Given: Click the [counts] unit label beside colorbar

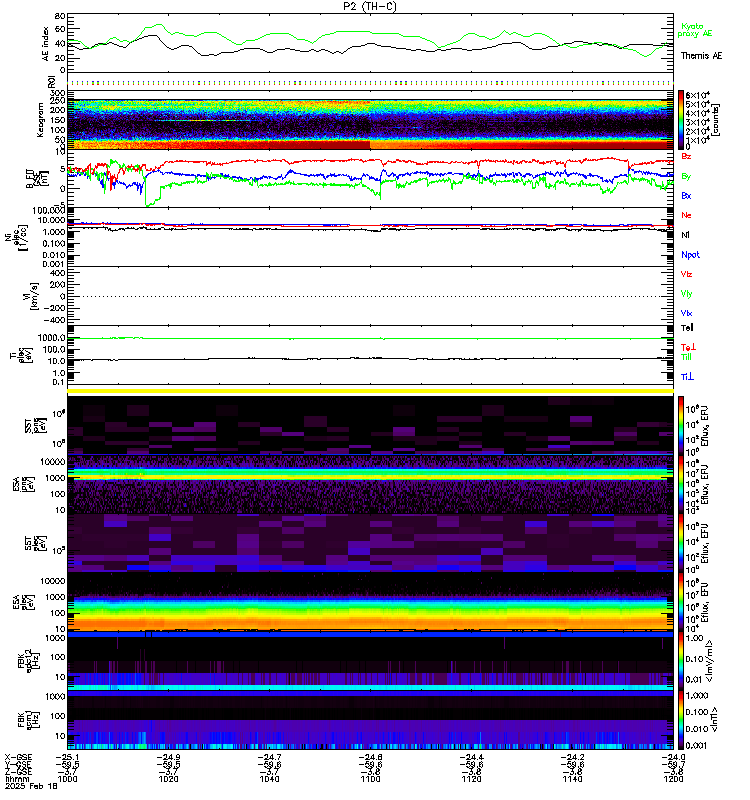Looking at the screenshot, I should (x=716, y=120).
